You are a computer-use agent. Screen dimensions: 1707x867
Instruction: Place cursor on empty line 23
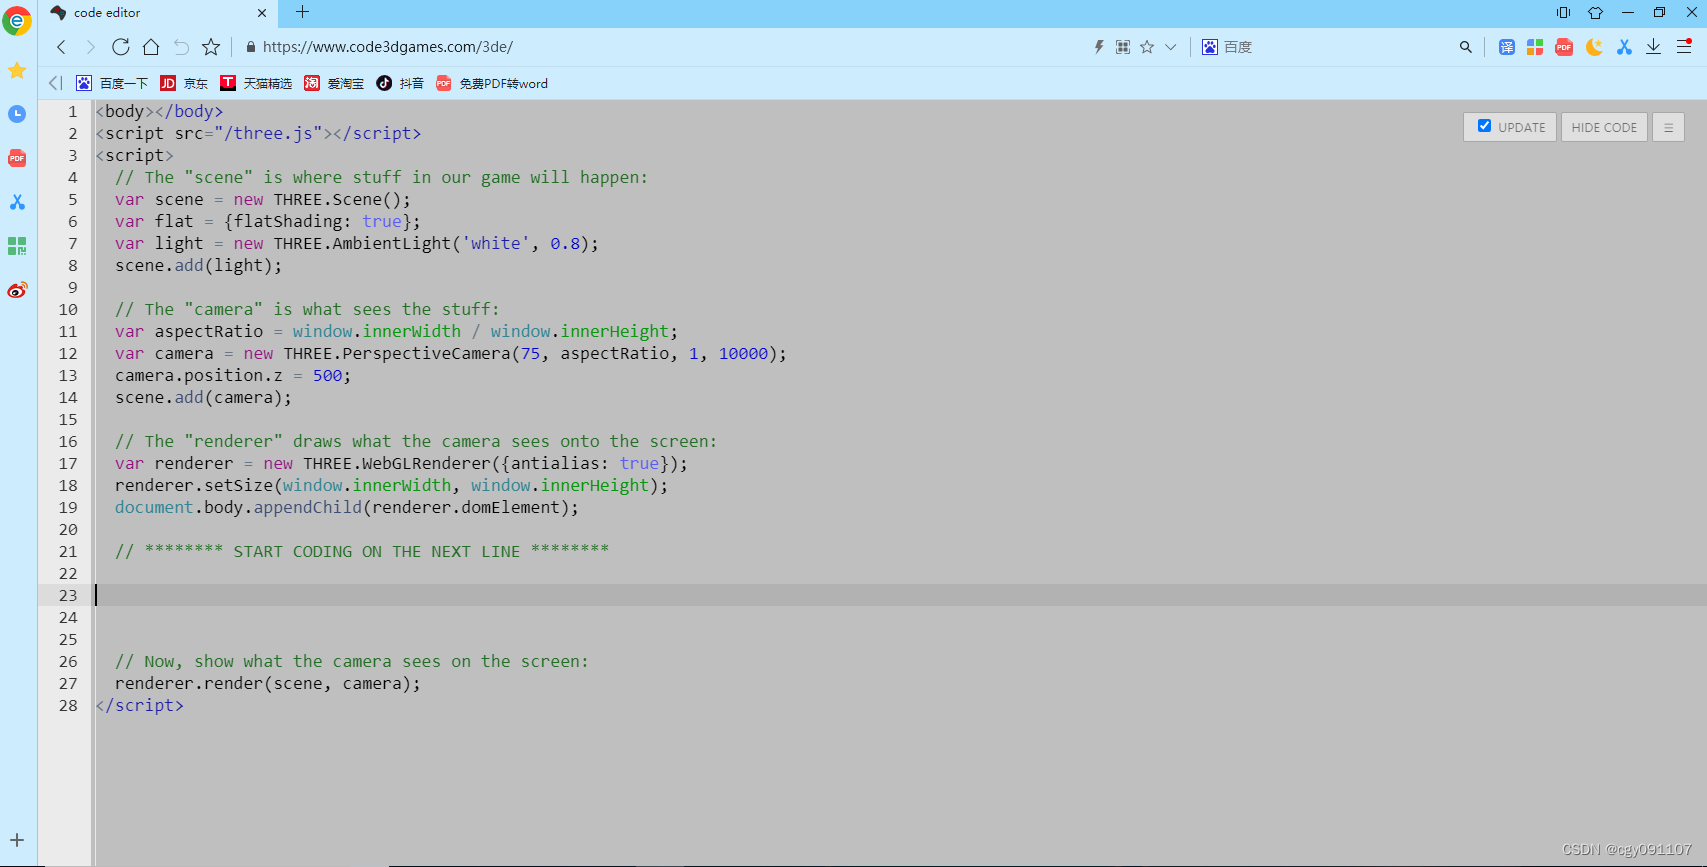point(900,595)
